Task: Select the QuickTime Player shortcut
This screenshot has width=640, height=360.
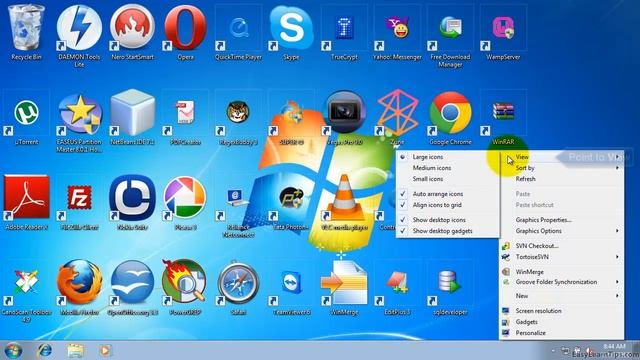Action: (238, 28)
